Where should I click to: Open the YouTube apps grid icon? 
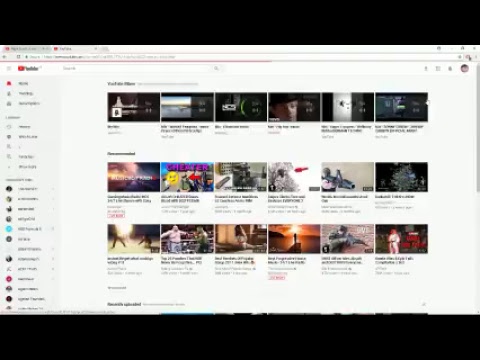pos(438,68)
